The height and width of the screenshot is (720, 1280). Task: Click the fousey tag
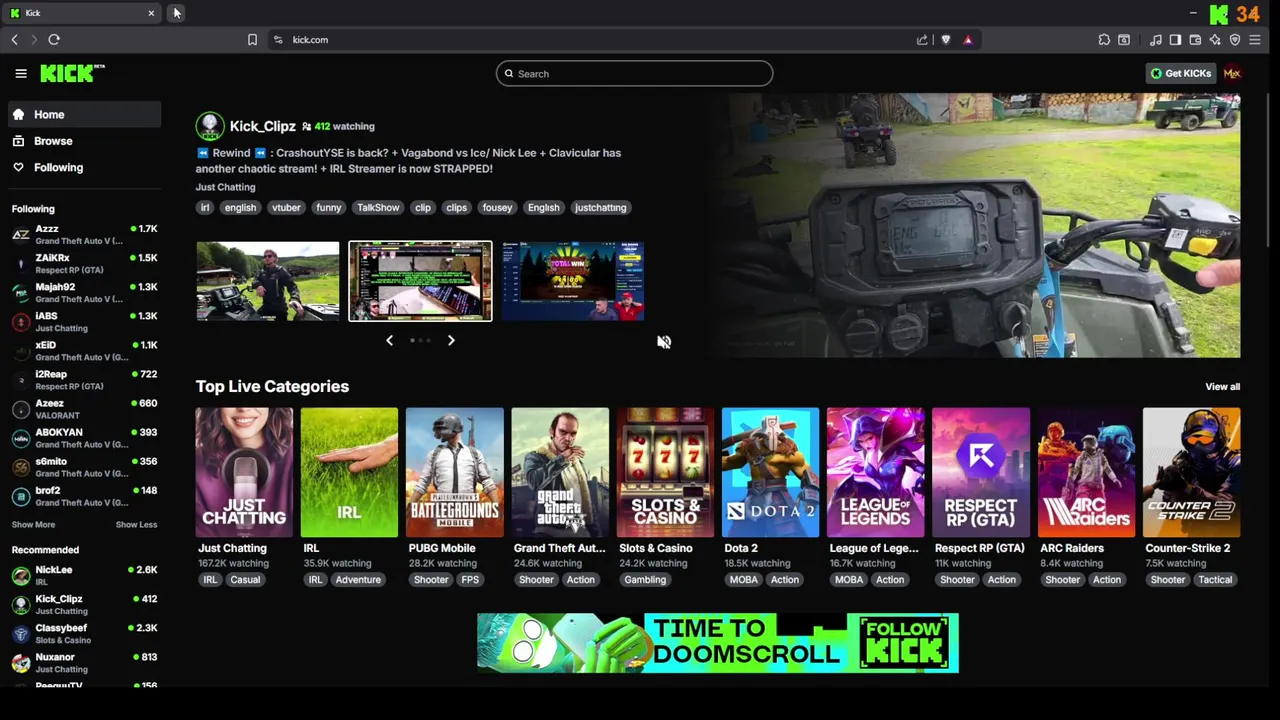(x=497, y=208)
